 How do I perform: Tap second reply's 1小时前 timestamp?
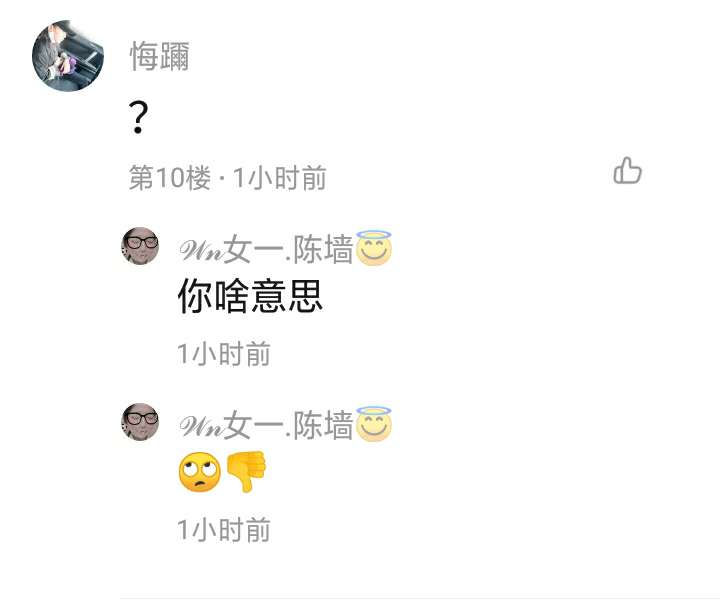click(224, 530)
